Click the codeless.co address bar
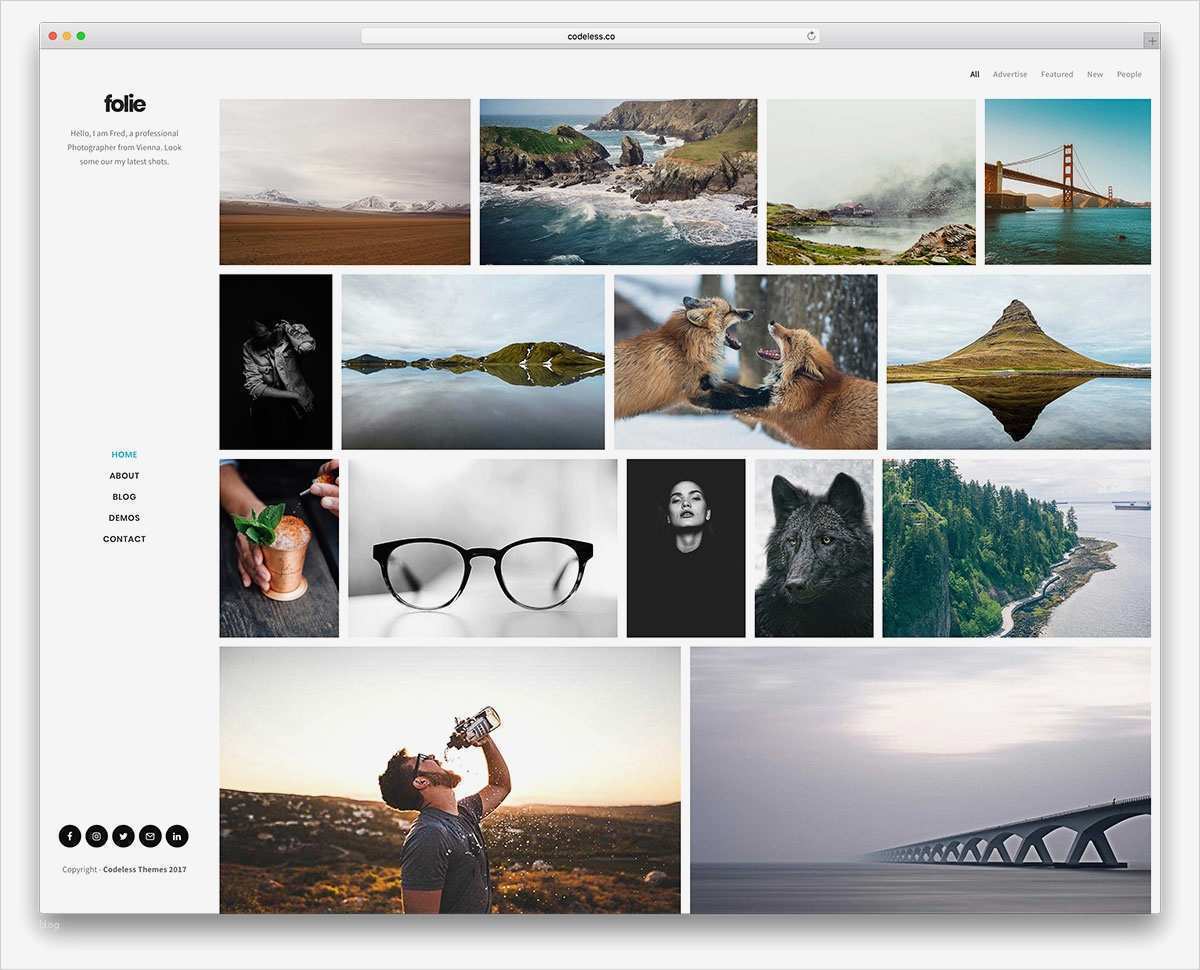Image resolution: width=1200 pixels, height=970 pixels. point(590,36)
